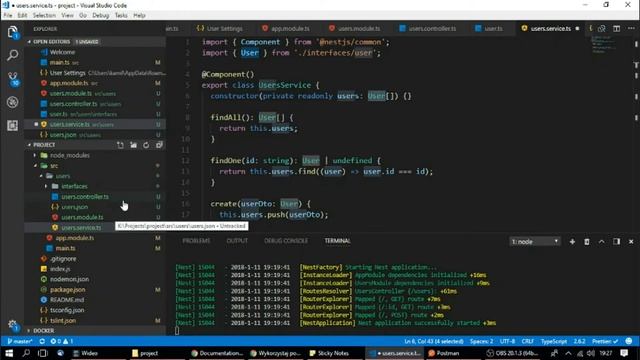Switch to the DEBUG CONSOLE panel tab

[x=286, y=241]
